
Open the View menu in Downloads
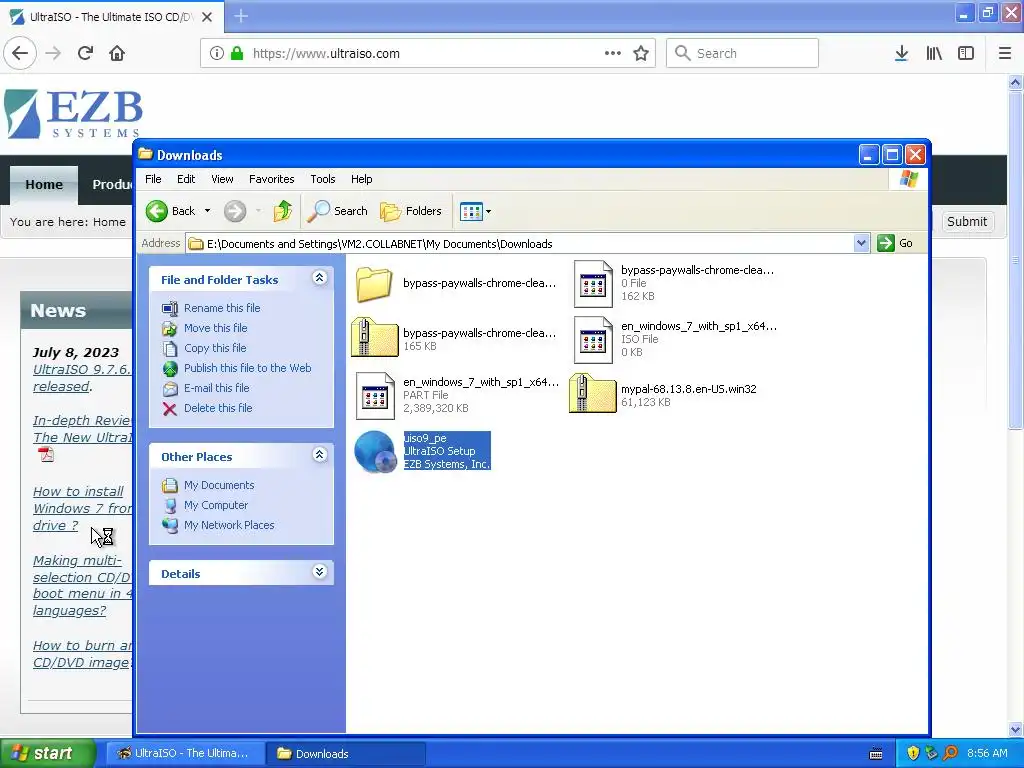tap(222, 179)
